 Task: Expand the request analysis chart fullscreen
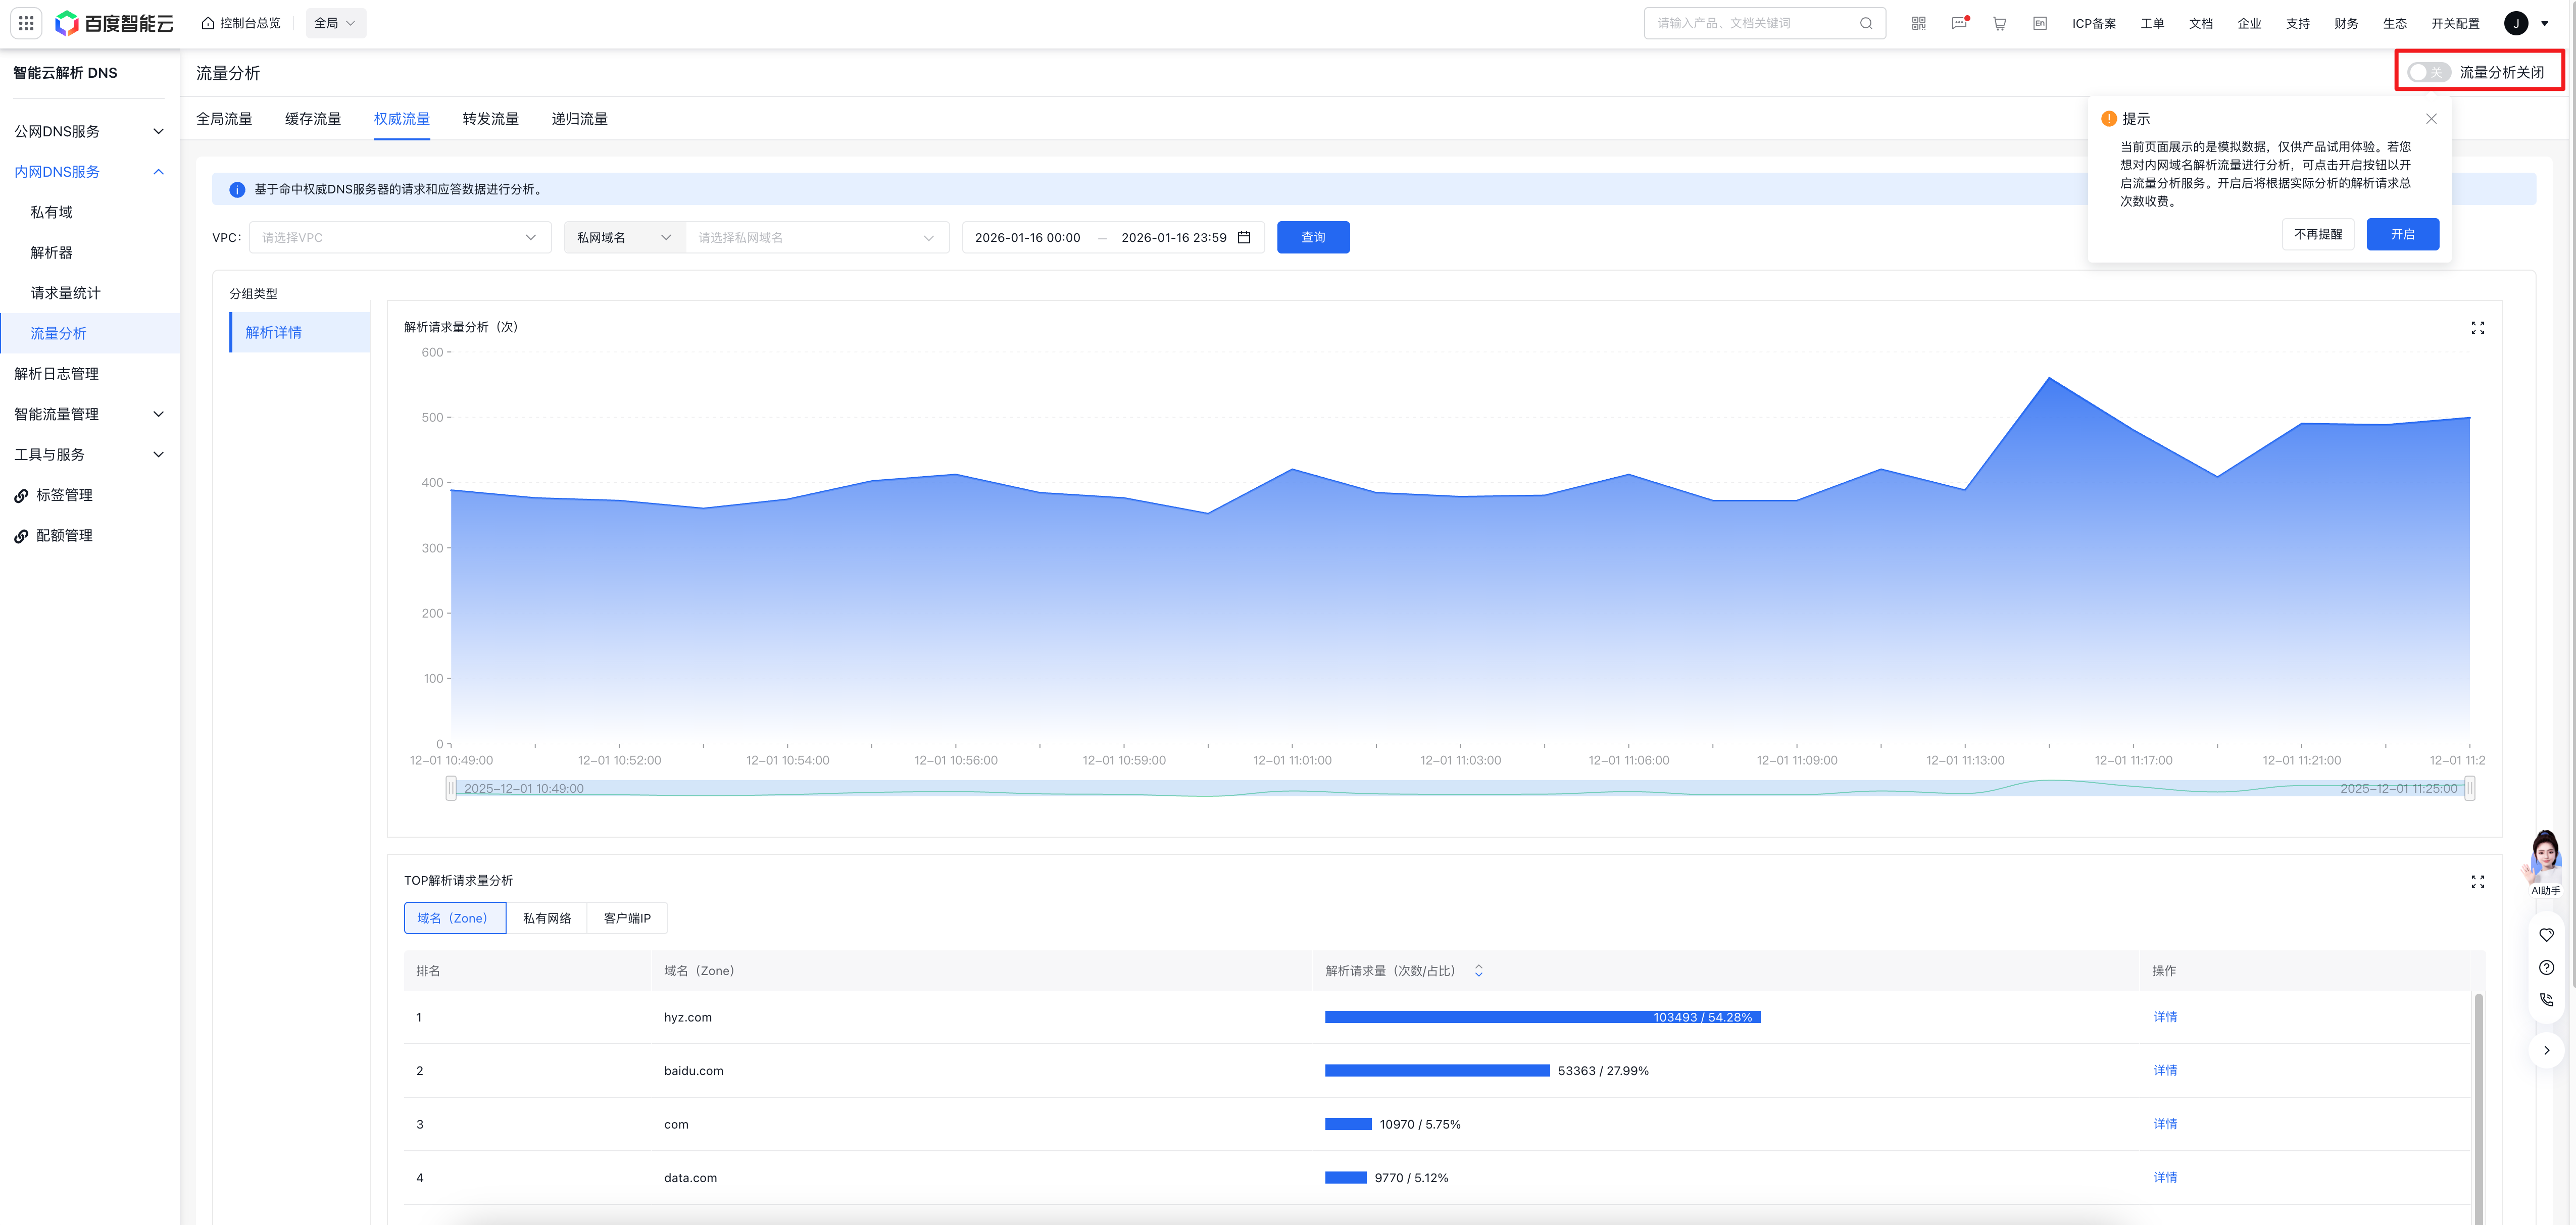click(2477, 328)
